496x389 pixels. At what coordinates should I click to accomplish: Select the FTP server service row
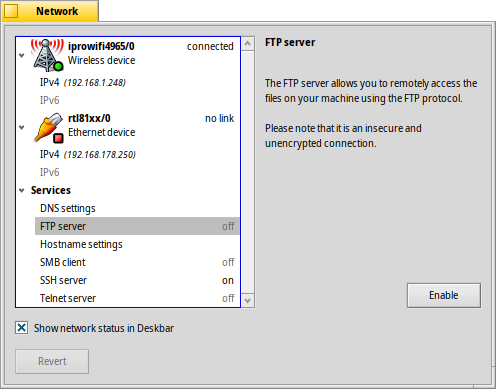coord(137,226)
